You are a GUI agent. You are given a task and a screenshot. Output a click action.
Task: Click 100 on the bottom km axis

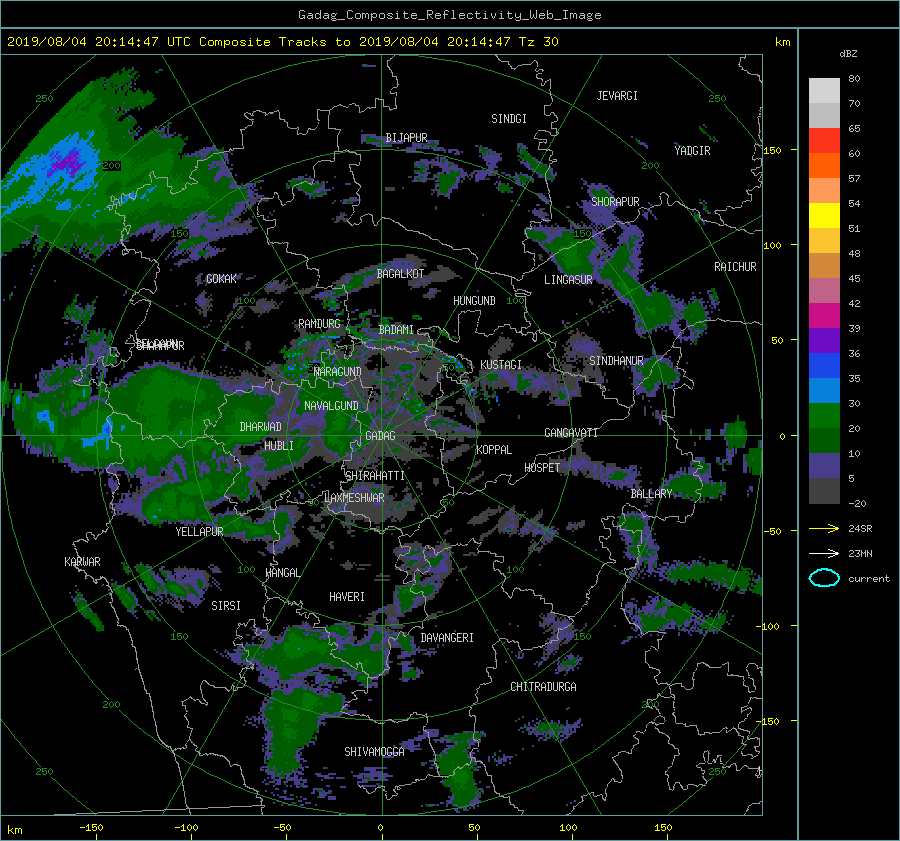click(x=568, y=828)
